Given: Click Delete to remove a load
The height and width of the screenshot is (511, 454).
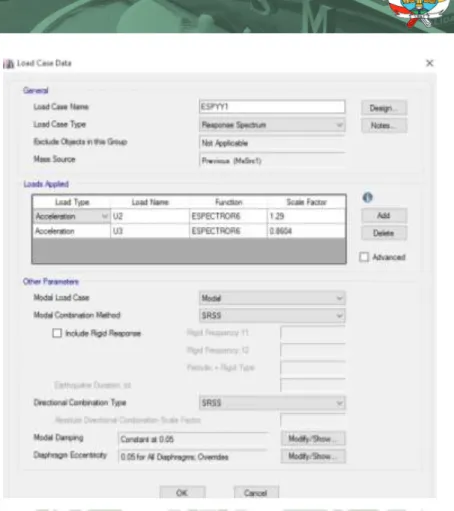Looking at the screenshot, I should [x=384, y=233].
